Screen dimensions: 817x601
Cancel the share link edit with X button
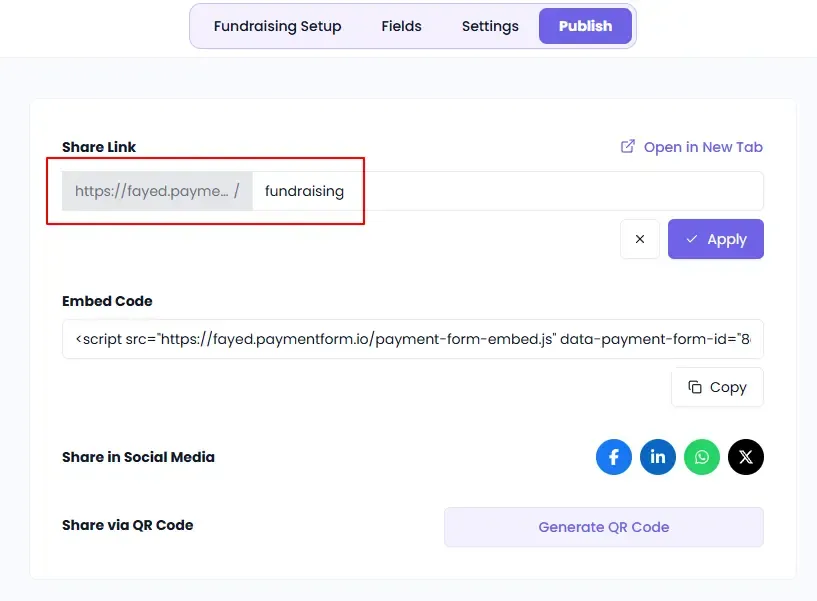click(x=640, y=239)
